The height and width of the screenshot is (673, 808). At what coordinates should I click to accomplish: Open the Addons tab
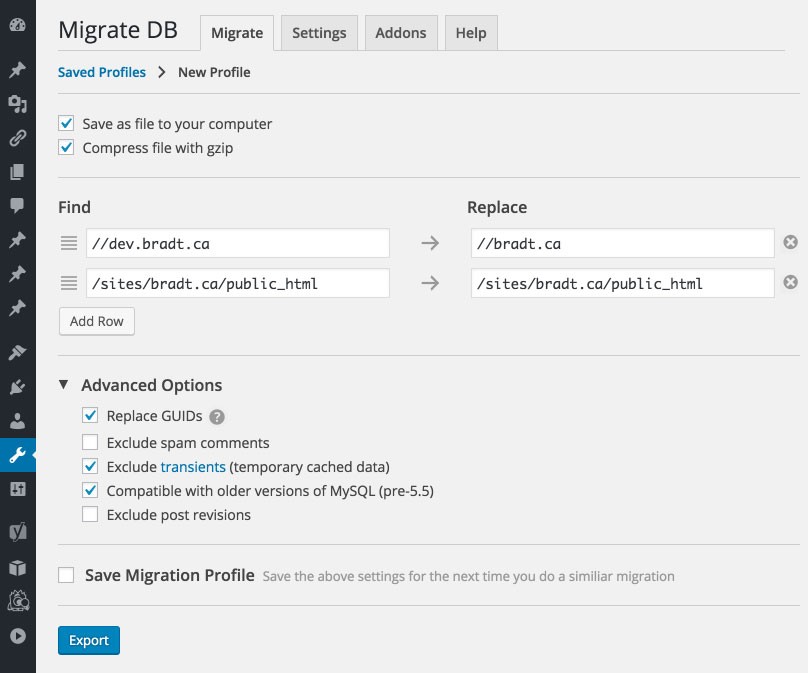click(x=400, y=33)
